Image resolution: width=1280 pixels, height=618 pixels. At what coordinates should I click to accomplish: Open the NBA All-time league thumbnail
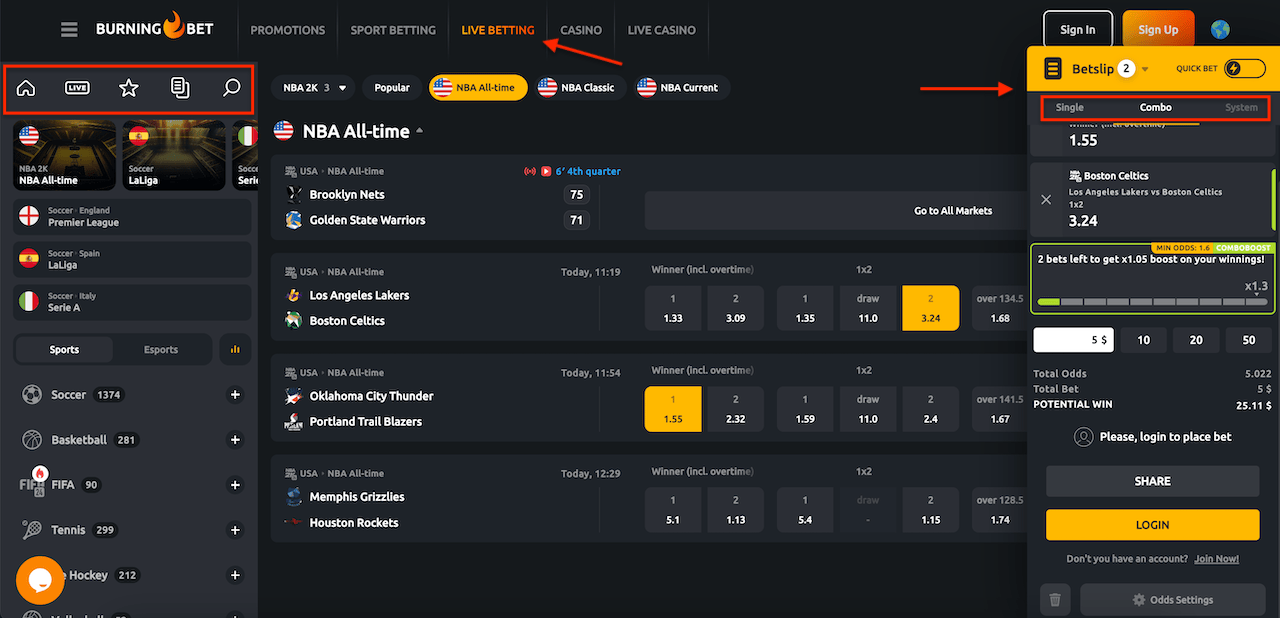(x=63, y=155)
